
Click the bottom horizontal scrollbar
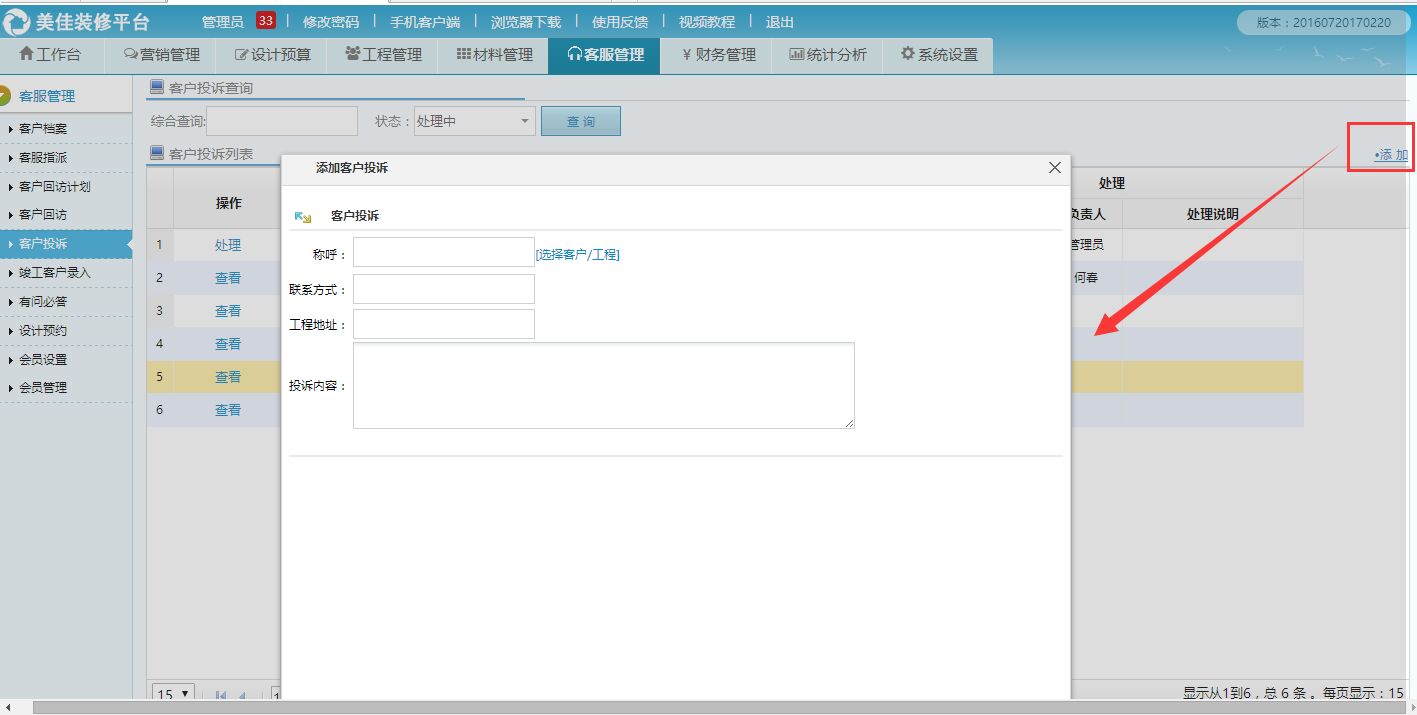pos(700,708)
